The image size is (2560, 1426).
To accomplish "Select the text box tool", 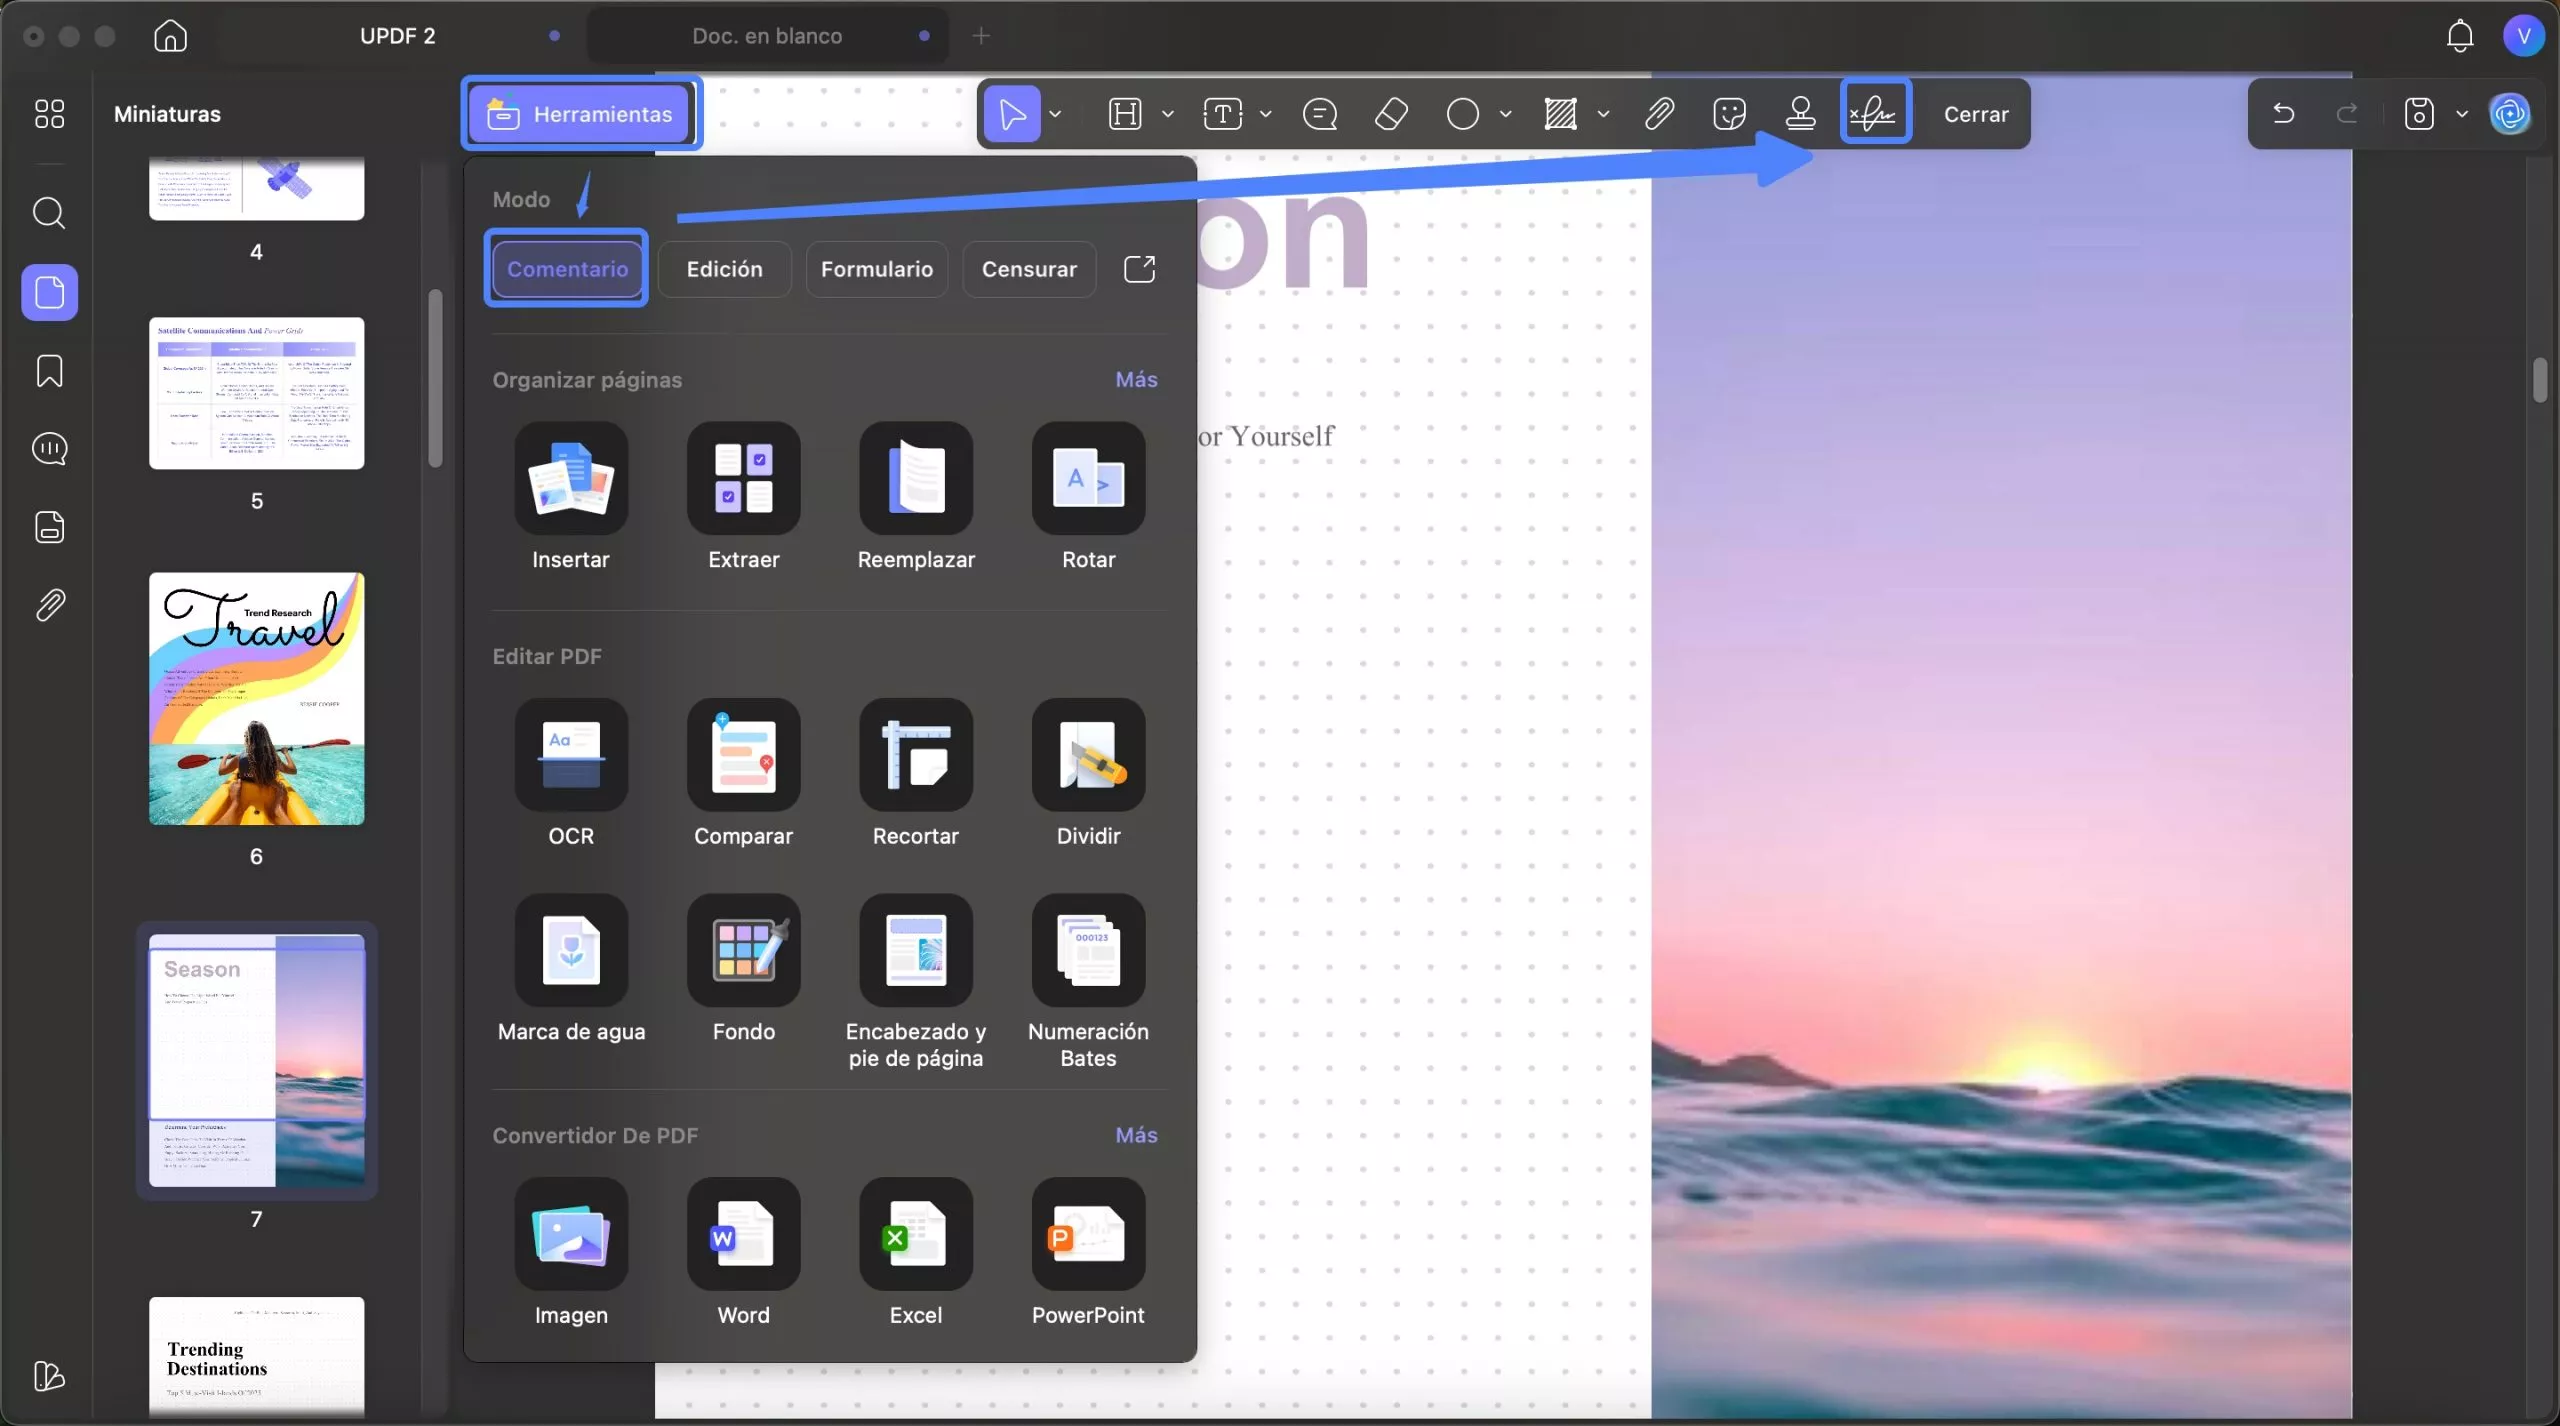I will point(1222,114).
